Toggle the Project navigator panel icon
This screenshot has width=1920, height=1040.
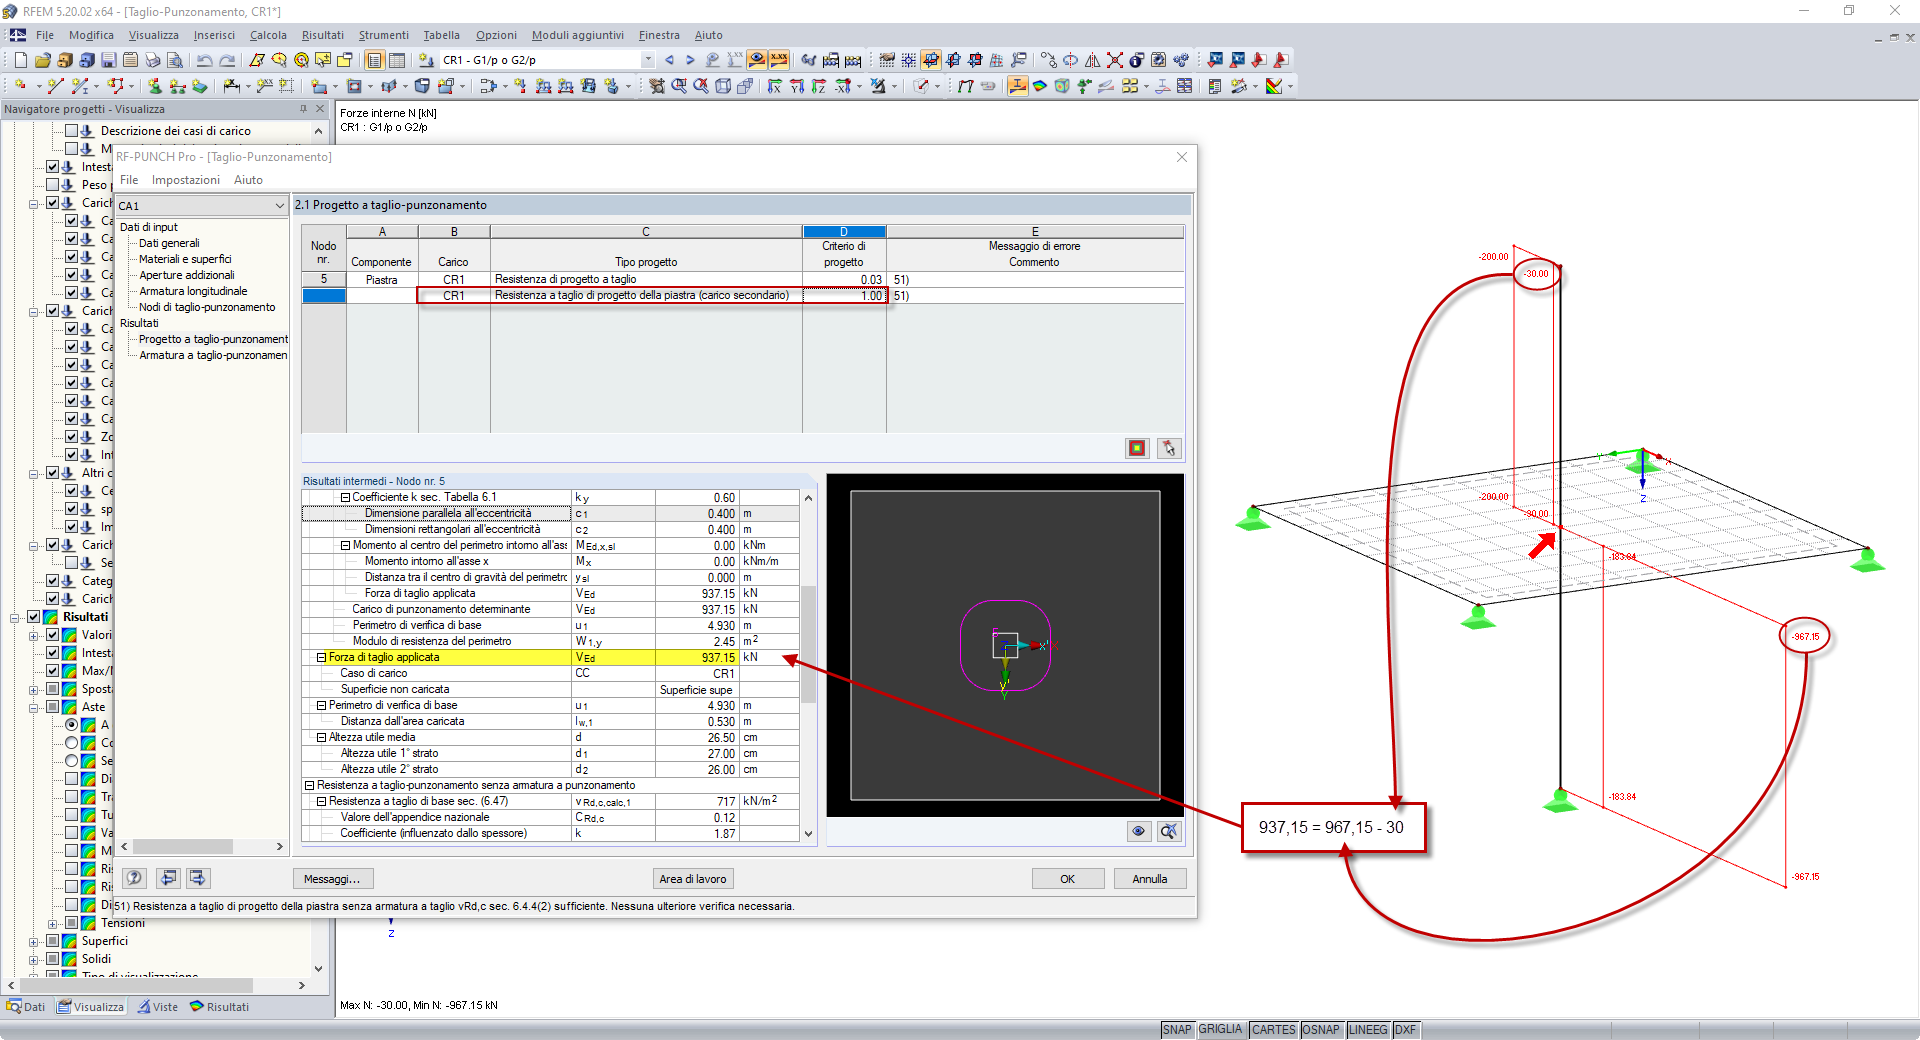pos(375,60)
